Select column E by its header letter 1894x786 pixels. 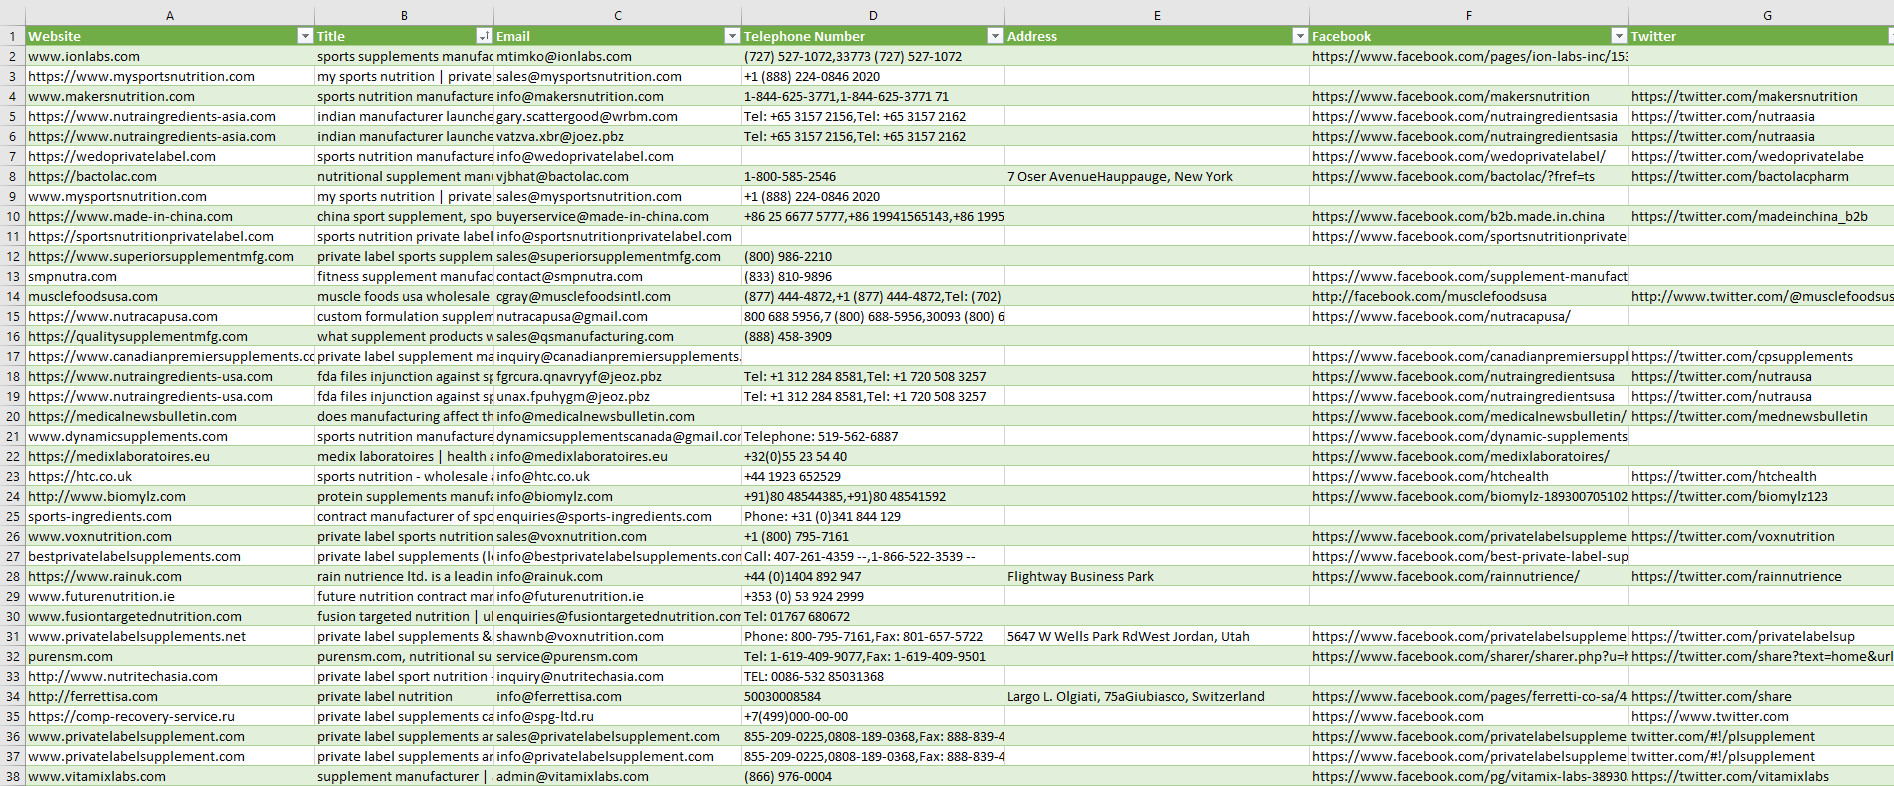tap(1157, 15)
